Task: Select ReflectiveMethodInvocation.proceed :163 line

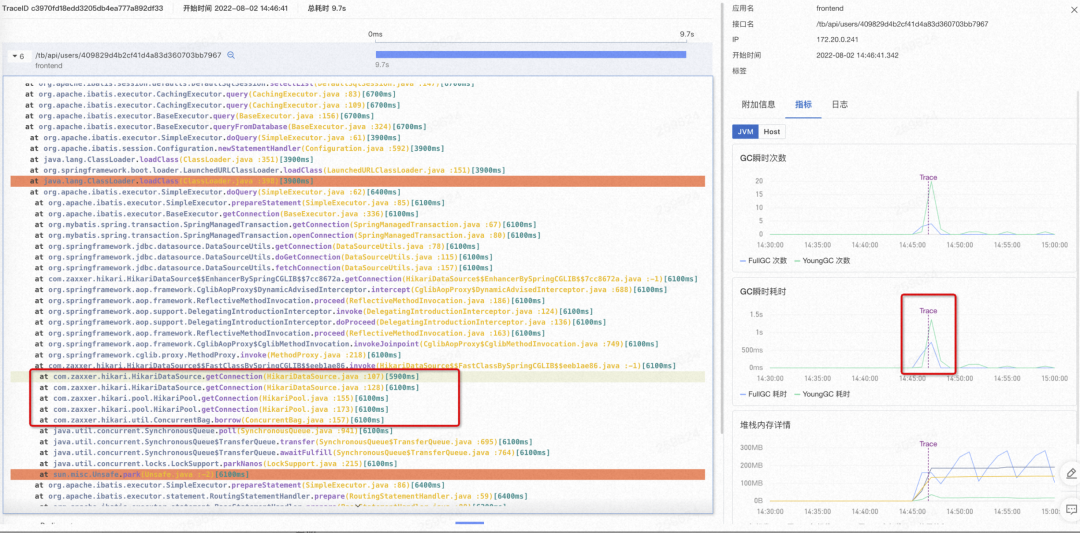Action: pyautogui.click(x=282, y=333)
